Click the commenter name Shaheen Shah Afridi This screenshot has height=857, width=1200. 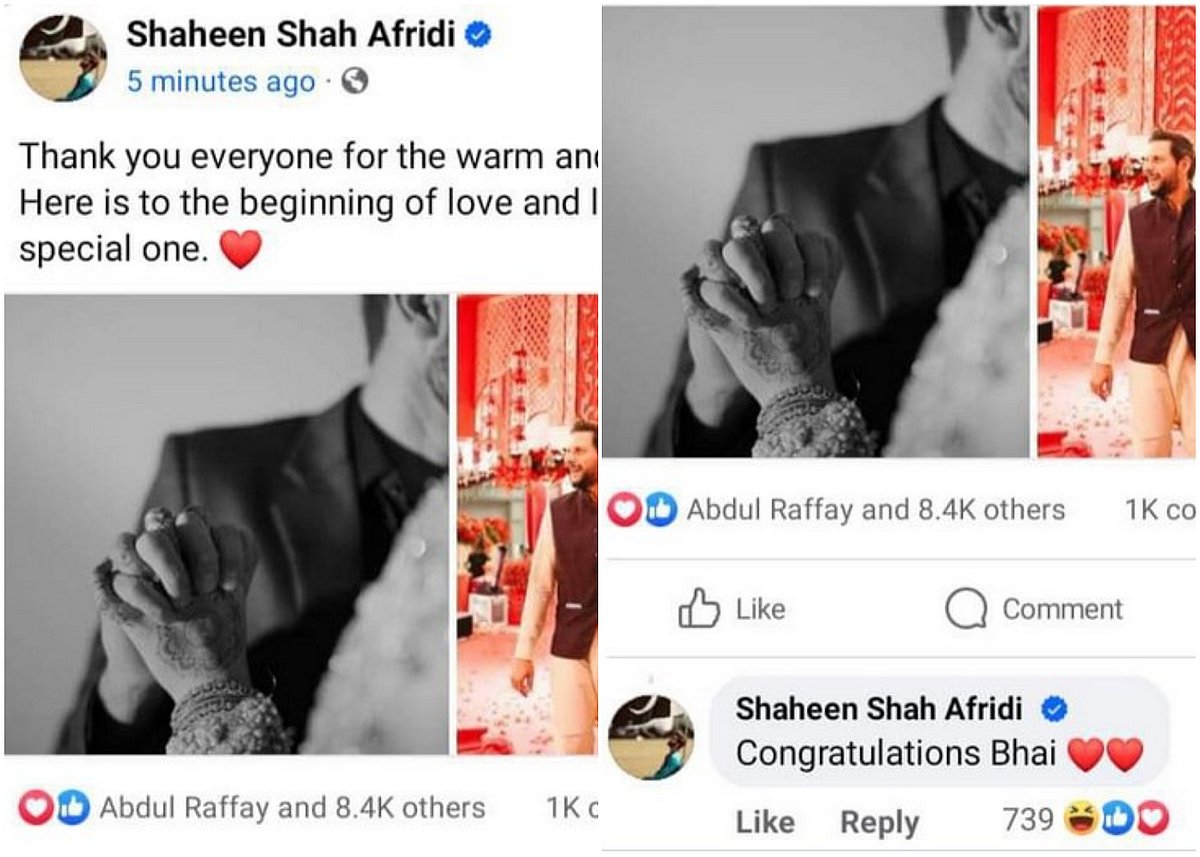pyautogui.click(x=879, y=709)
